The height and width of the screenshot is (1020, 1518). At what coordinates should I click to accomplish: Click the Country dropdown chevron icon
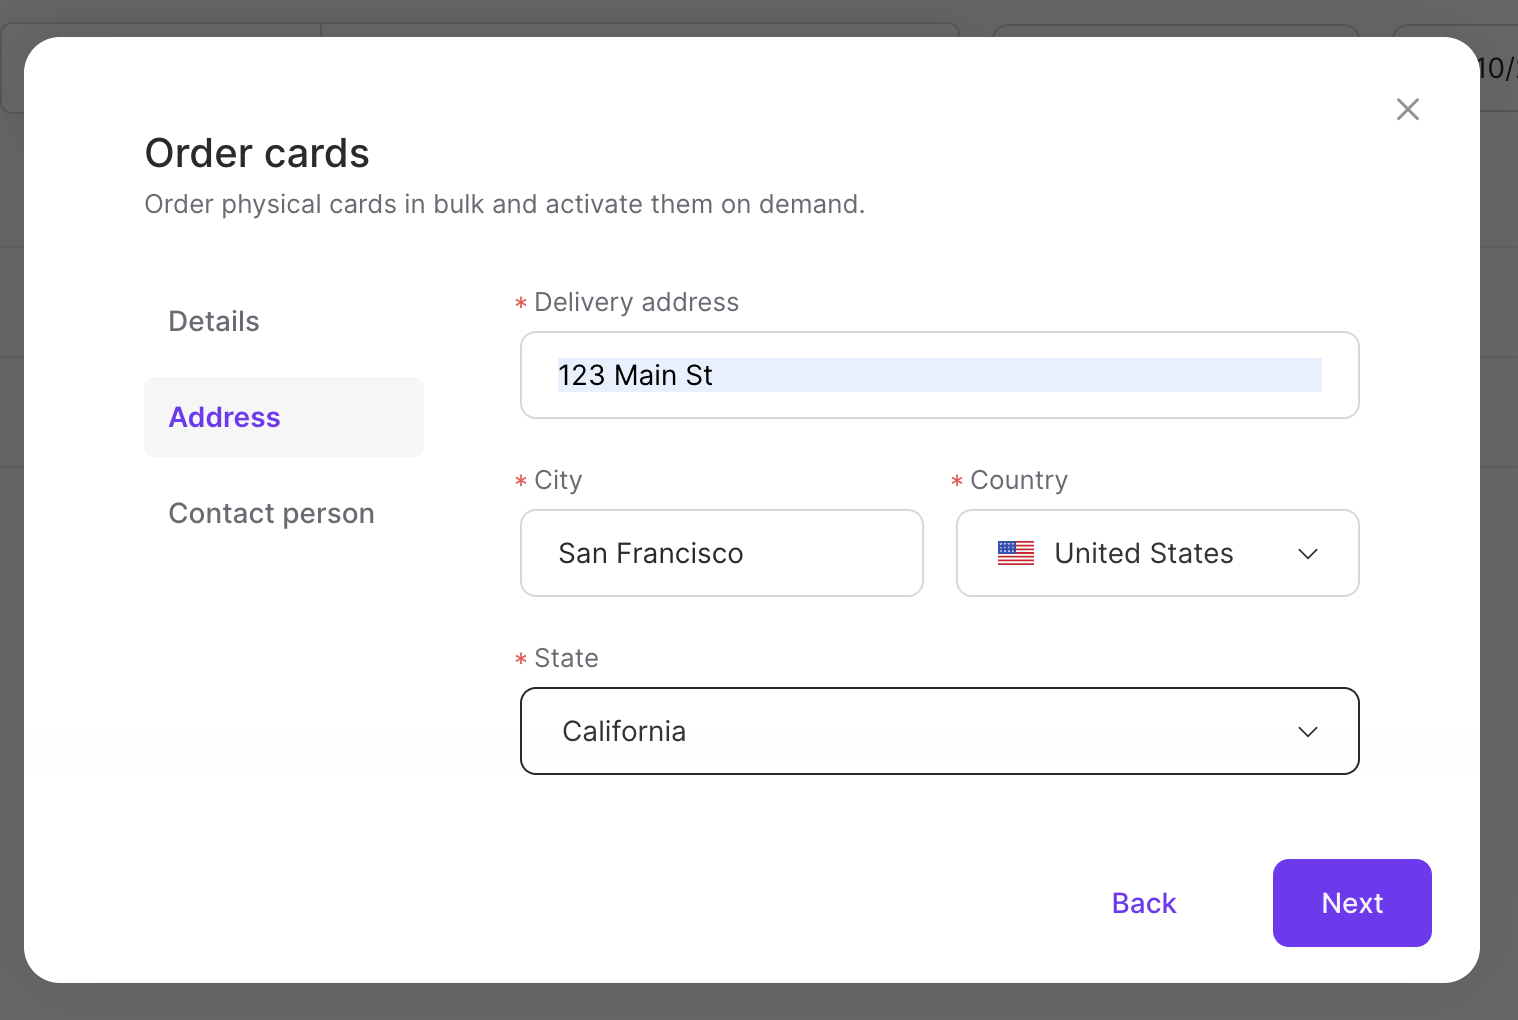[x=1308, y=553]
